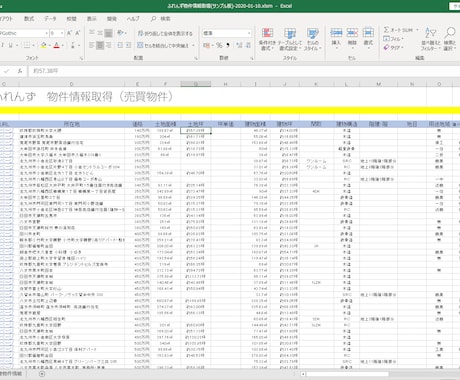Apply percent style
The image size is (460, 380).
coord(219,45)
